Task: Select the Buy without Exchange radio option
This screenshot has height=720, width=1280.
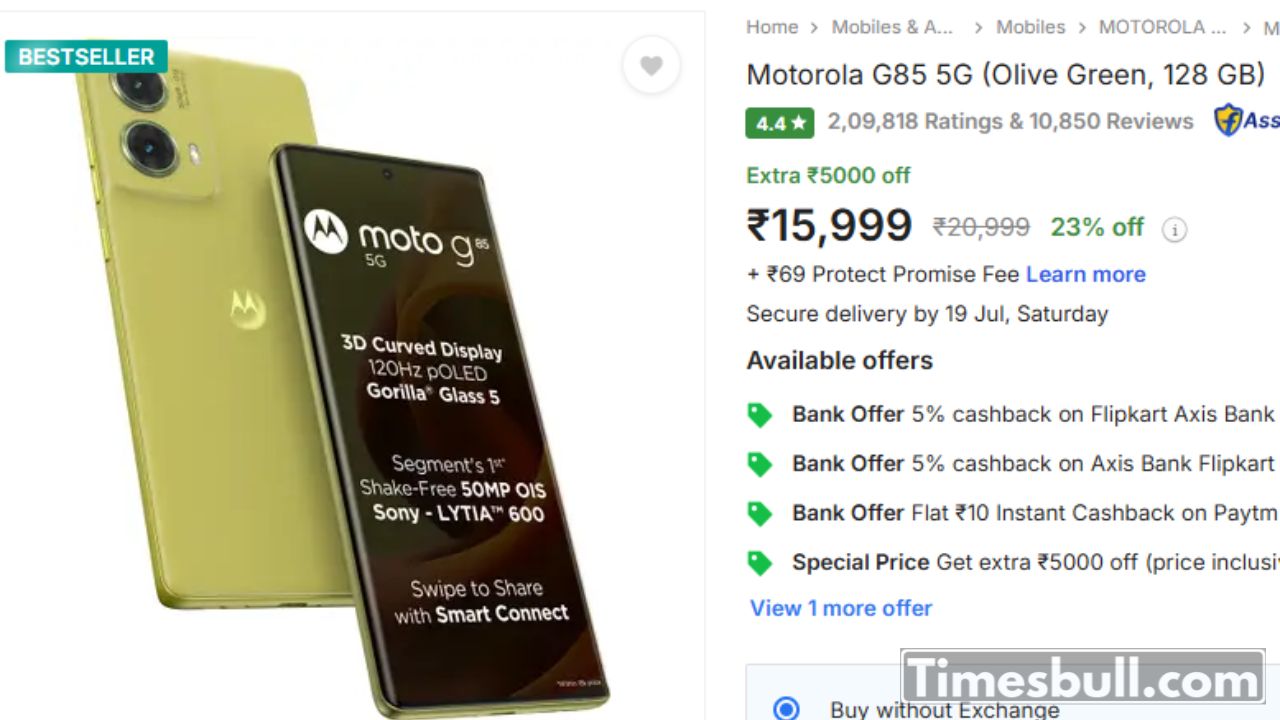Action: pyautogui.click(x=787, y=708)
